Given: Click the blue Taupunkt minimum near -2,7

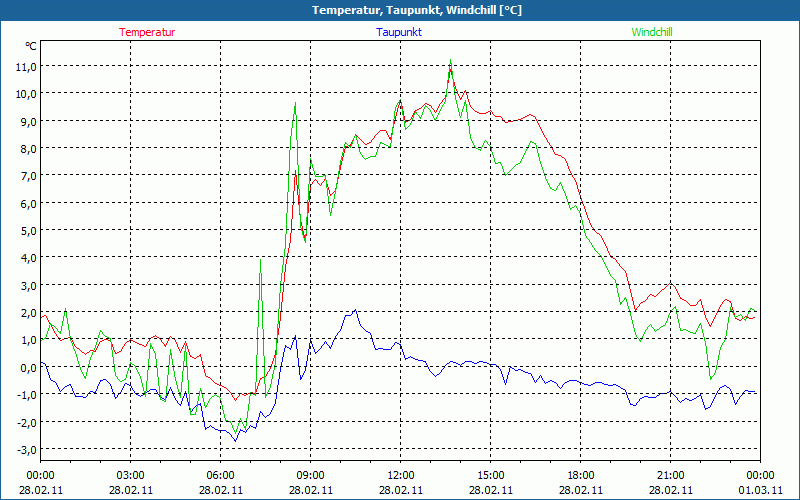Looking at the screenshot, I should [235, 441].
